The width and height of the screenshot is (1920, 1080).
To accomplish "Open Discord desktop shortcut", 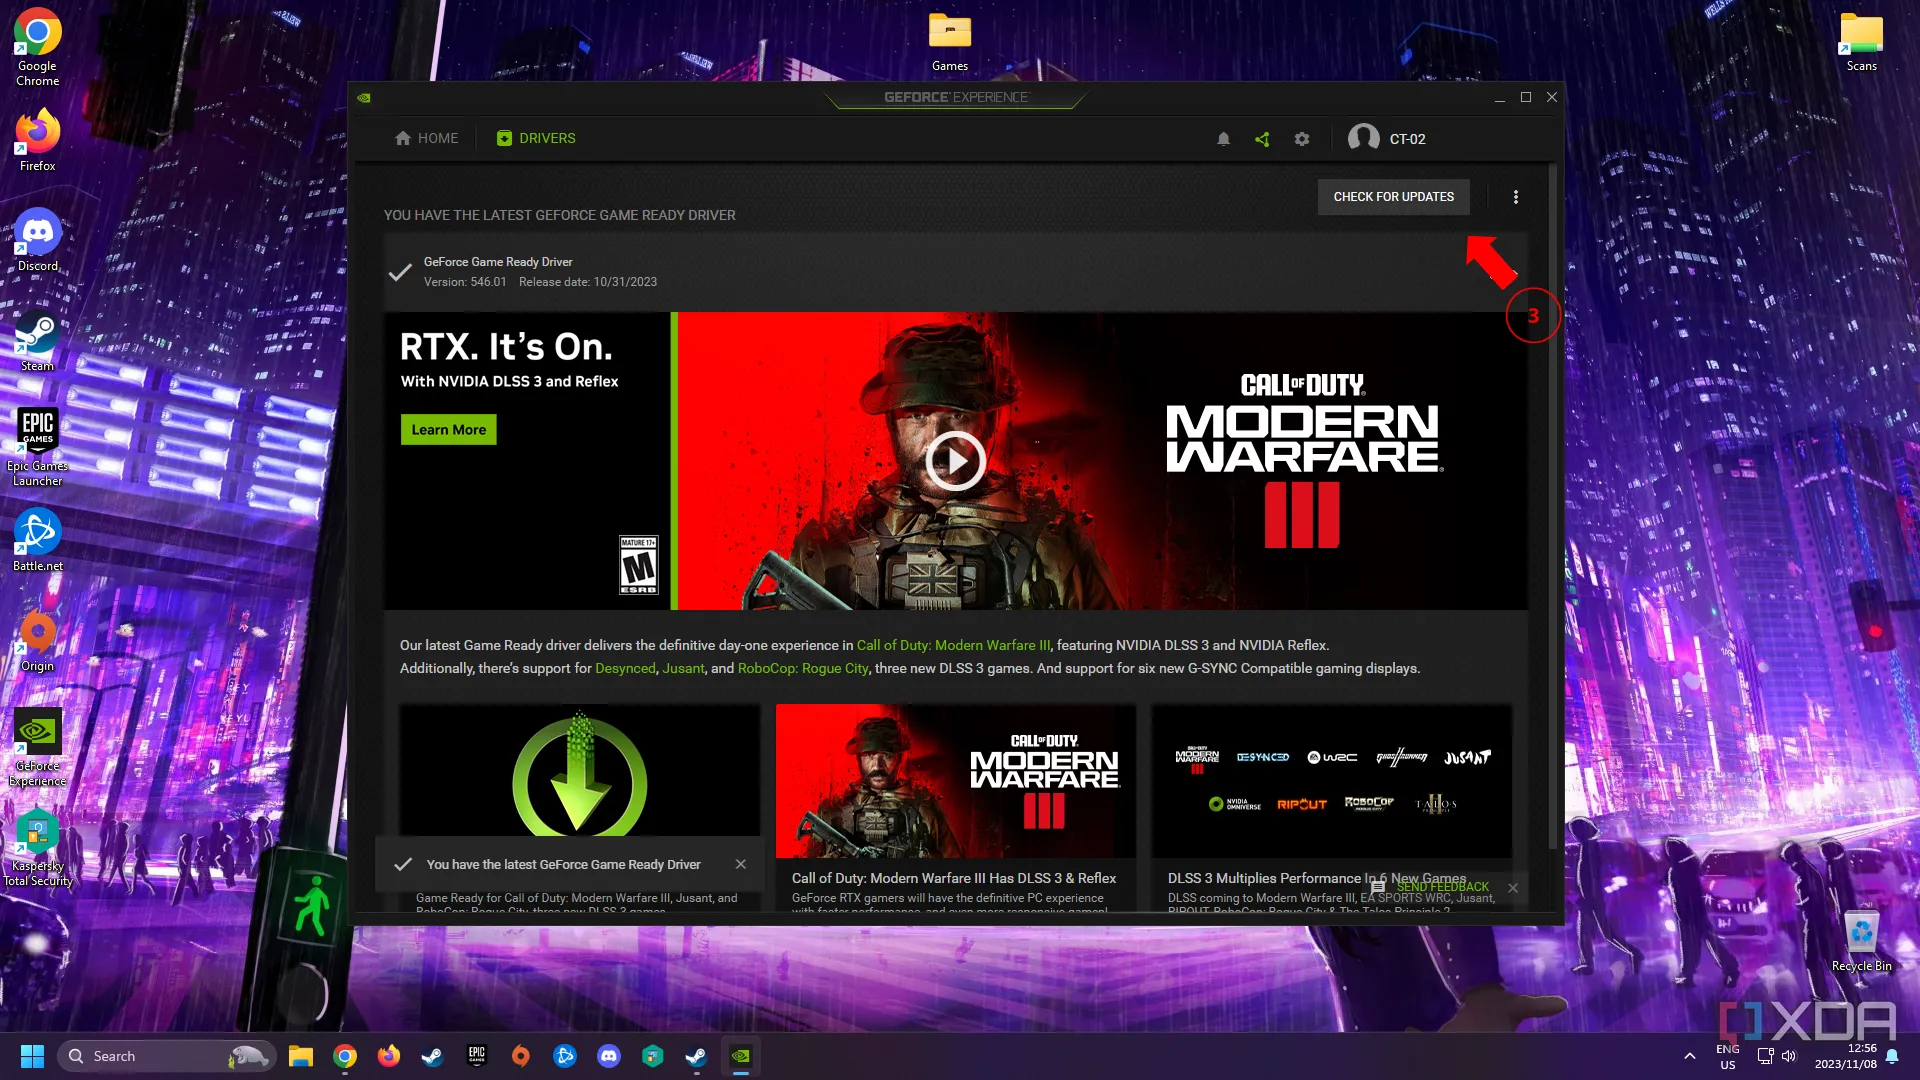I will (37, 240).
